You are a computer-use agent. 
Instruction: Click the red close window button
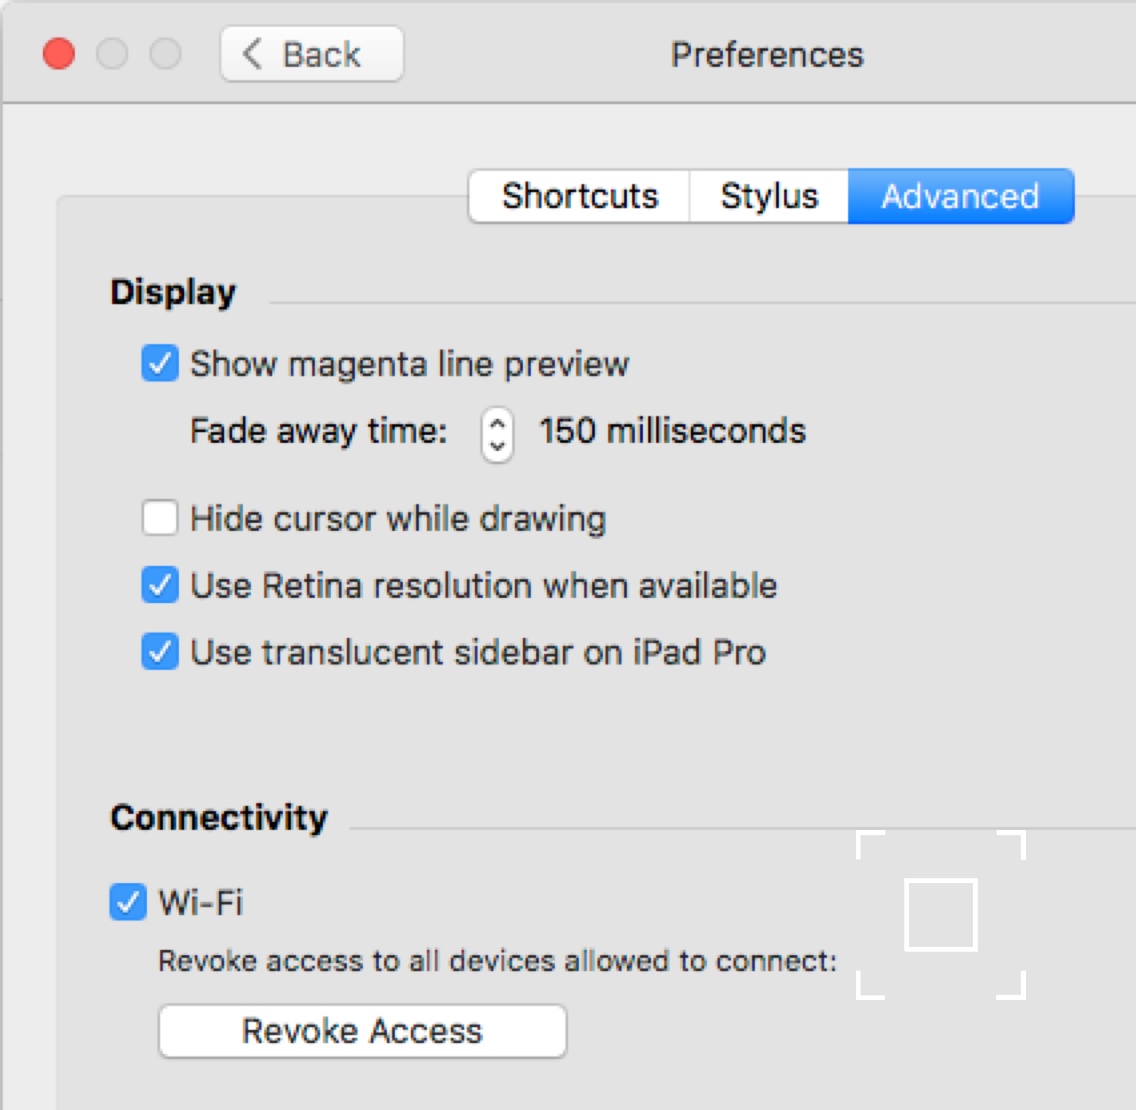(58, 54)
